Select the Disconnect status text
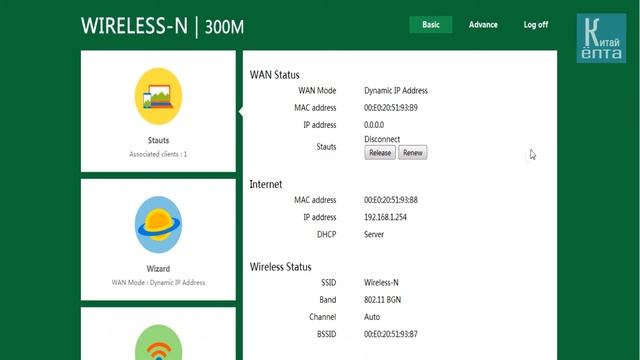This screenshot has height=360, width=640. point(382,139)
